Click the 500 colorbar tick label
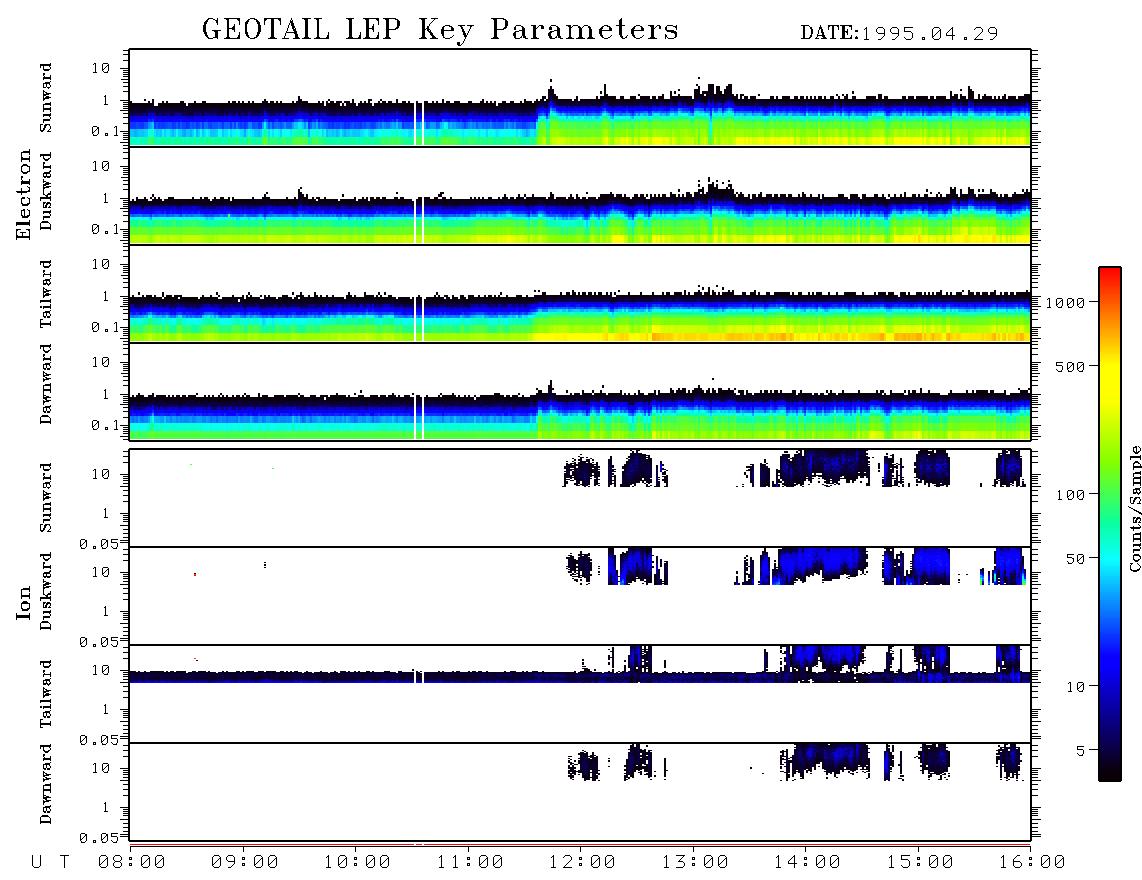Image resolution: width=1142 pixels, height=880 pixels. (1070, 366)
